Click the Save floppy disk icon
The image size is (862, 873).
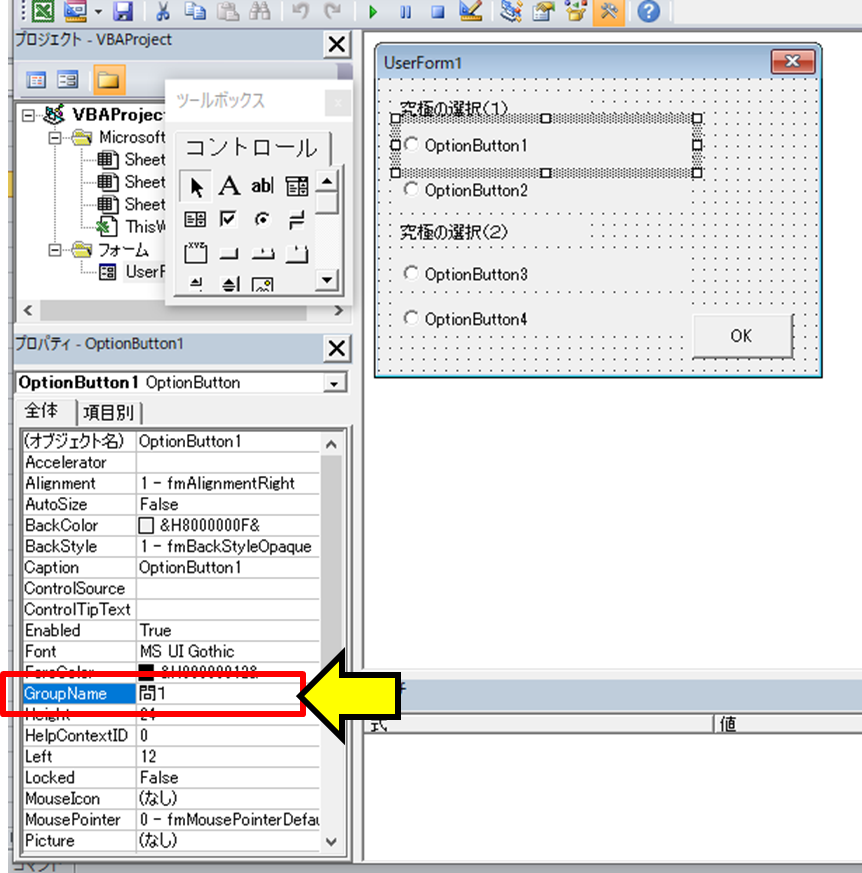point(123,11)
